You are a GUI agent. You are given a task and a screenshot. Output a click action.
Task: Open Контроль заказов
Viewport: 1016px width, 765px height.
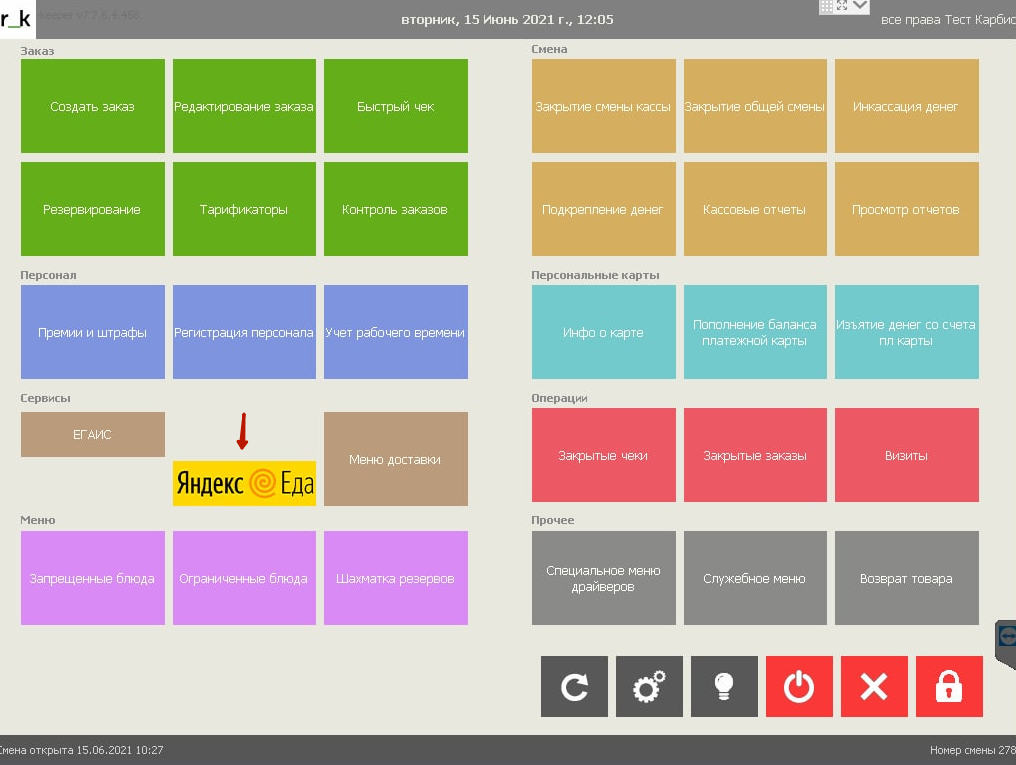[x=396, y=209]
